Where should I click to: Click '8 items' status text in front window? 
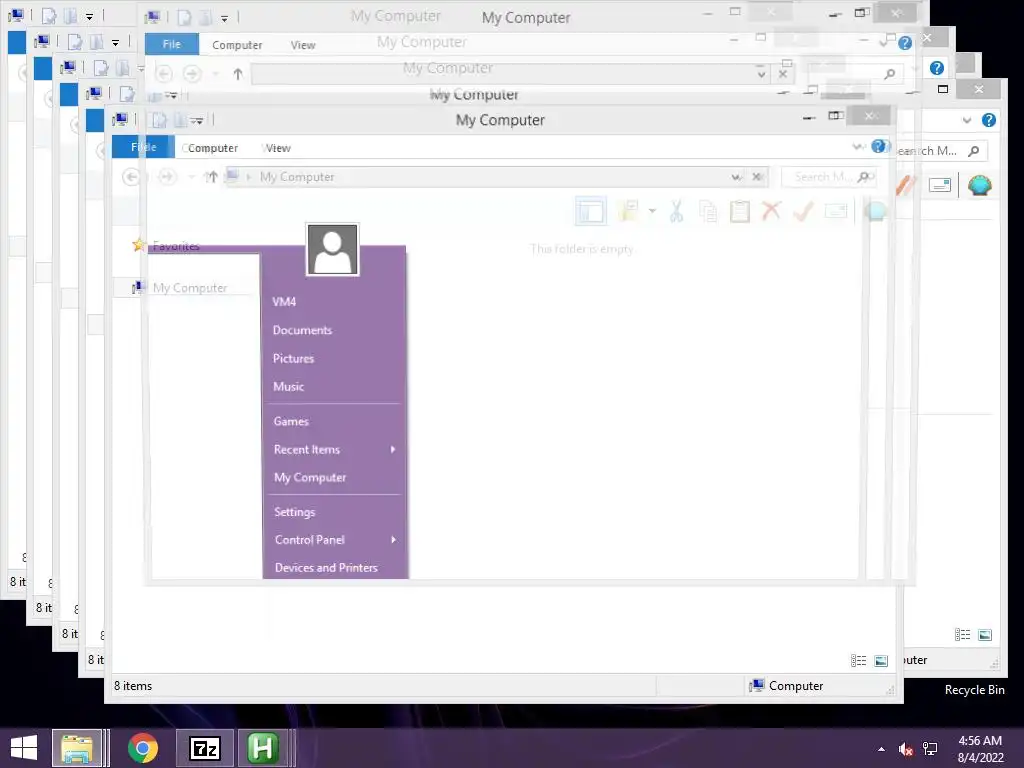133,686
